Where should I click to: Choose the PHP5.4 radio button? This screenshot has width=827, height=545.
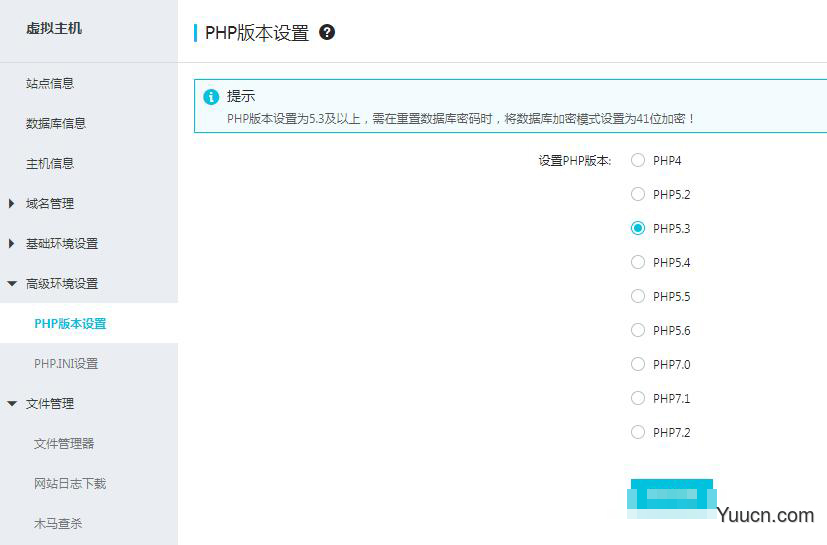(x=638, y=262)
